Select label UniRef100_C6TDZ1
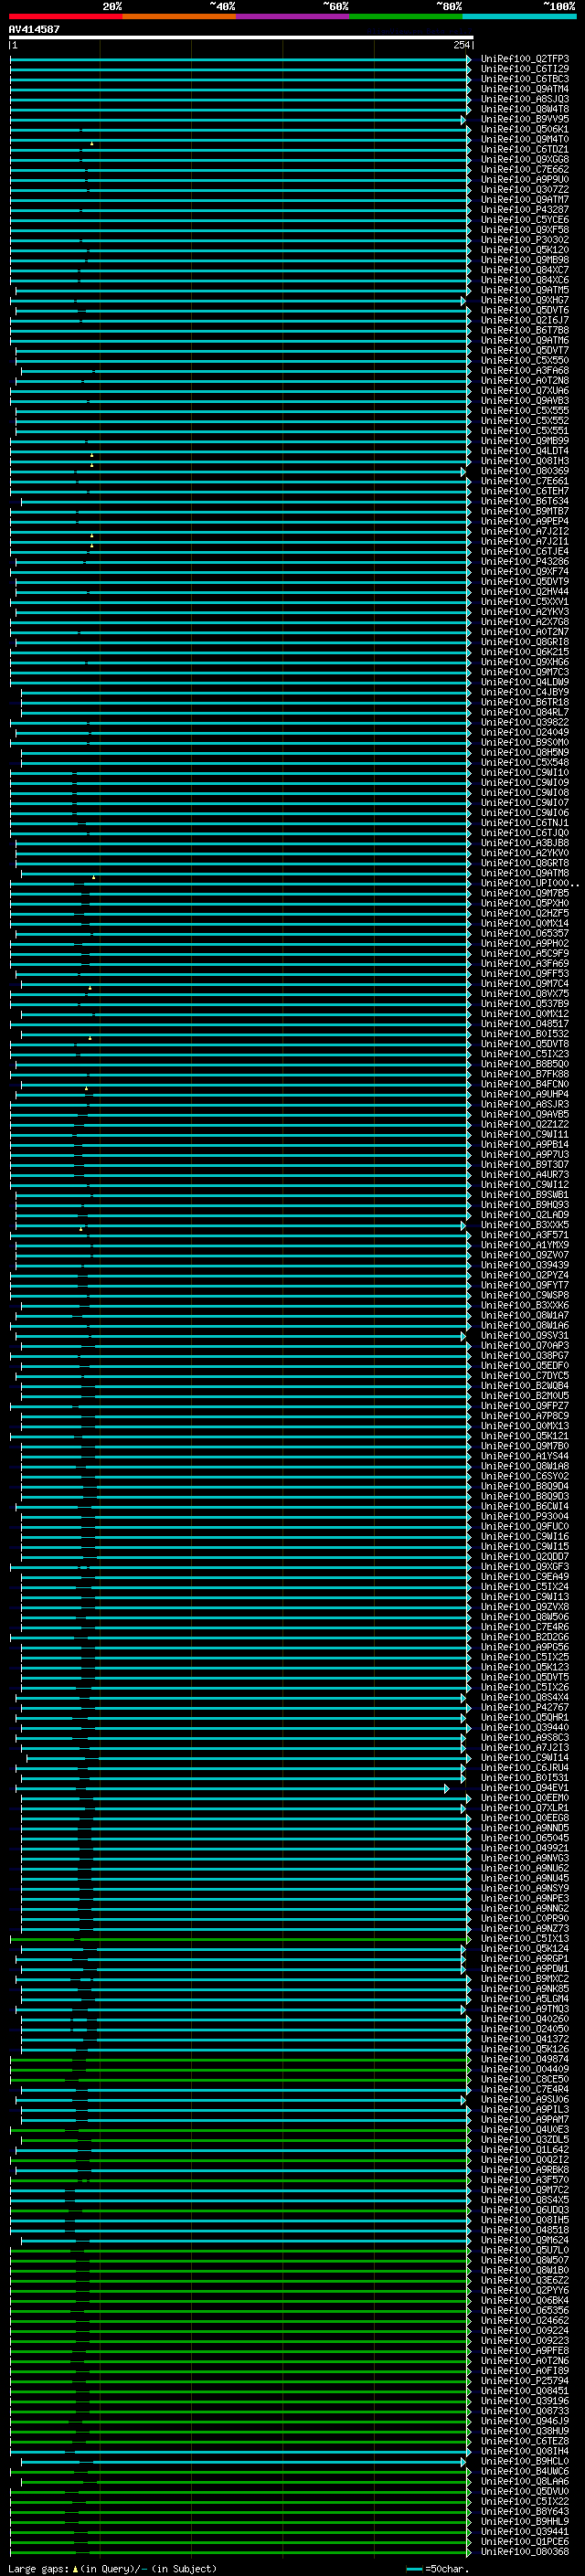Image resolution: width=585 pixels, height=2576 pixels. click(x=524, y=149)
